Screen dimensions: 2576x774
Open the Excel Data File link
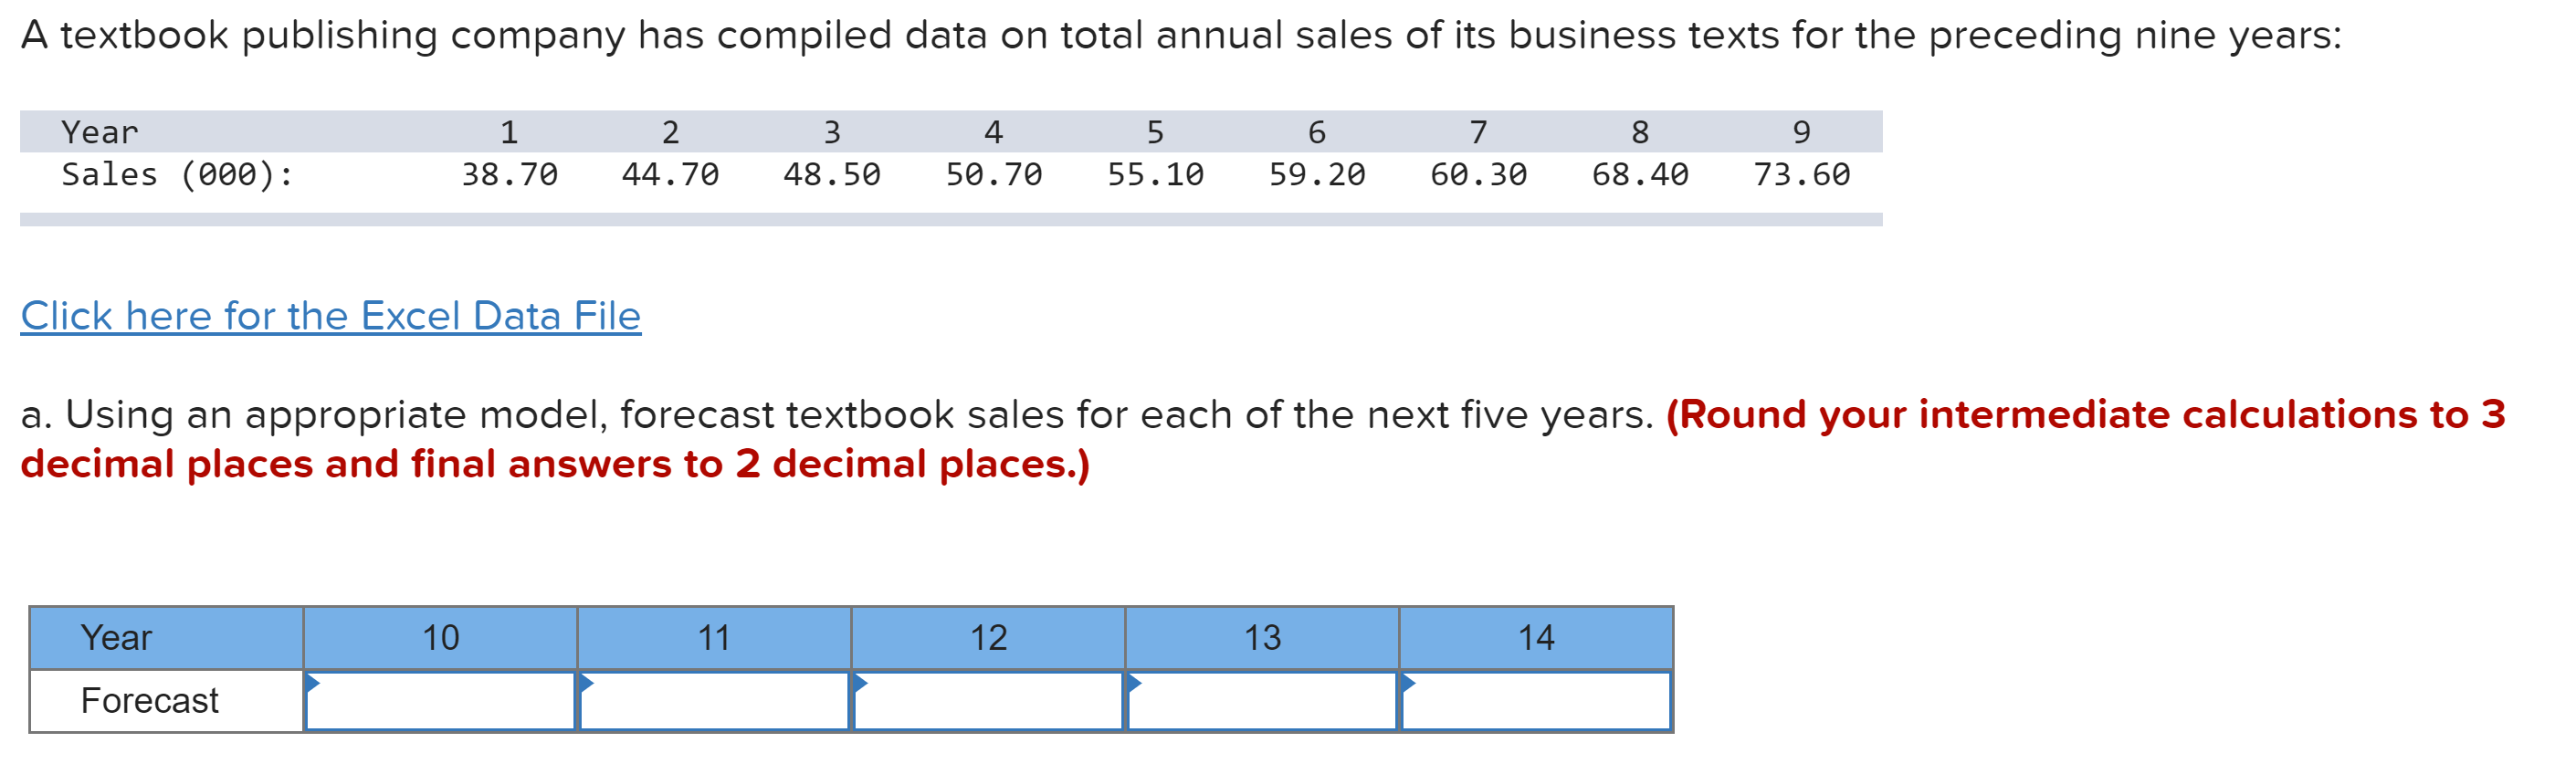330,315
